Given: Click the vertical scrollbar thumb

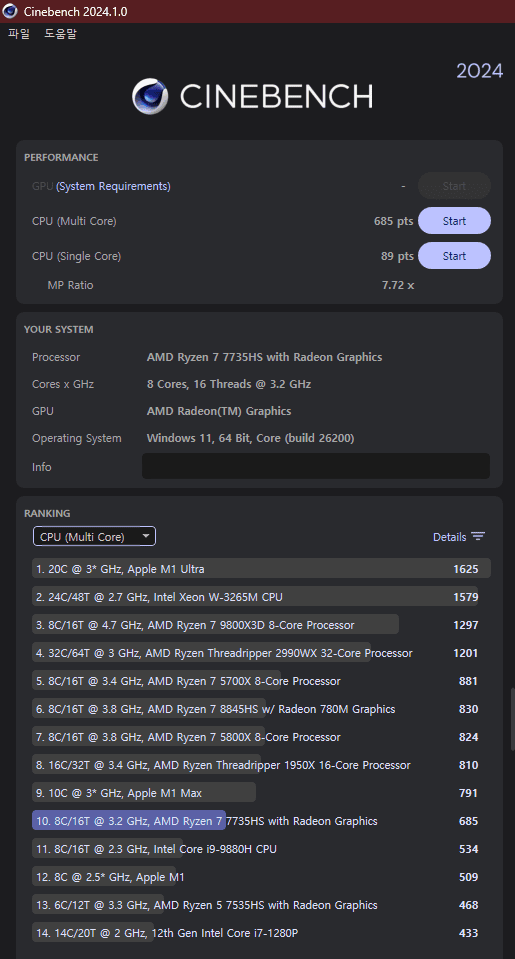Looking at the screenshot, I should 513,719.
